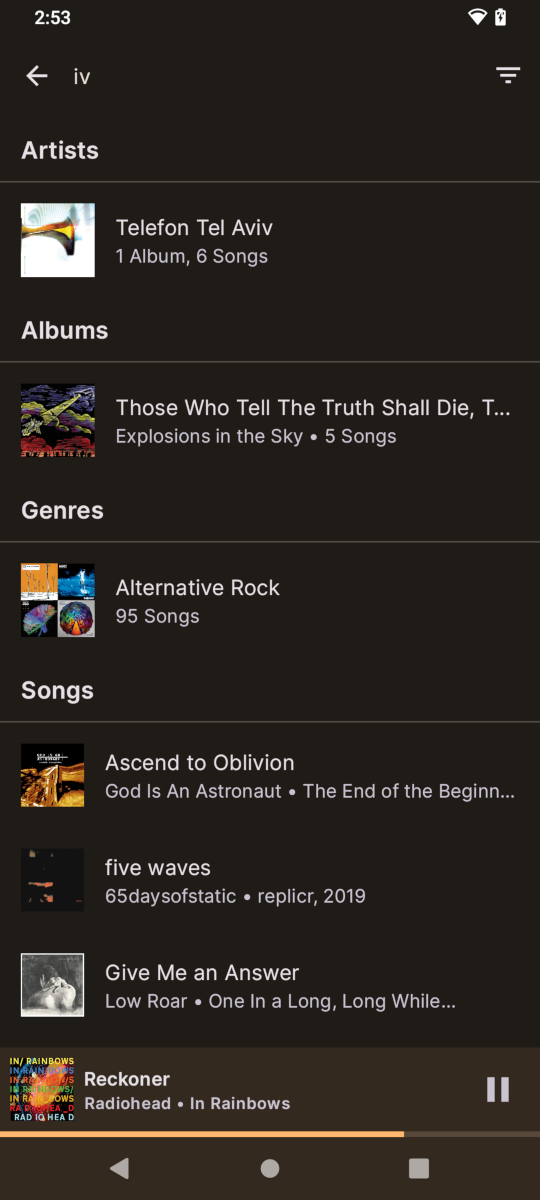Click the search field containing "iv"

[270, 76]
